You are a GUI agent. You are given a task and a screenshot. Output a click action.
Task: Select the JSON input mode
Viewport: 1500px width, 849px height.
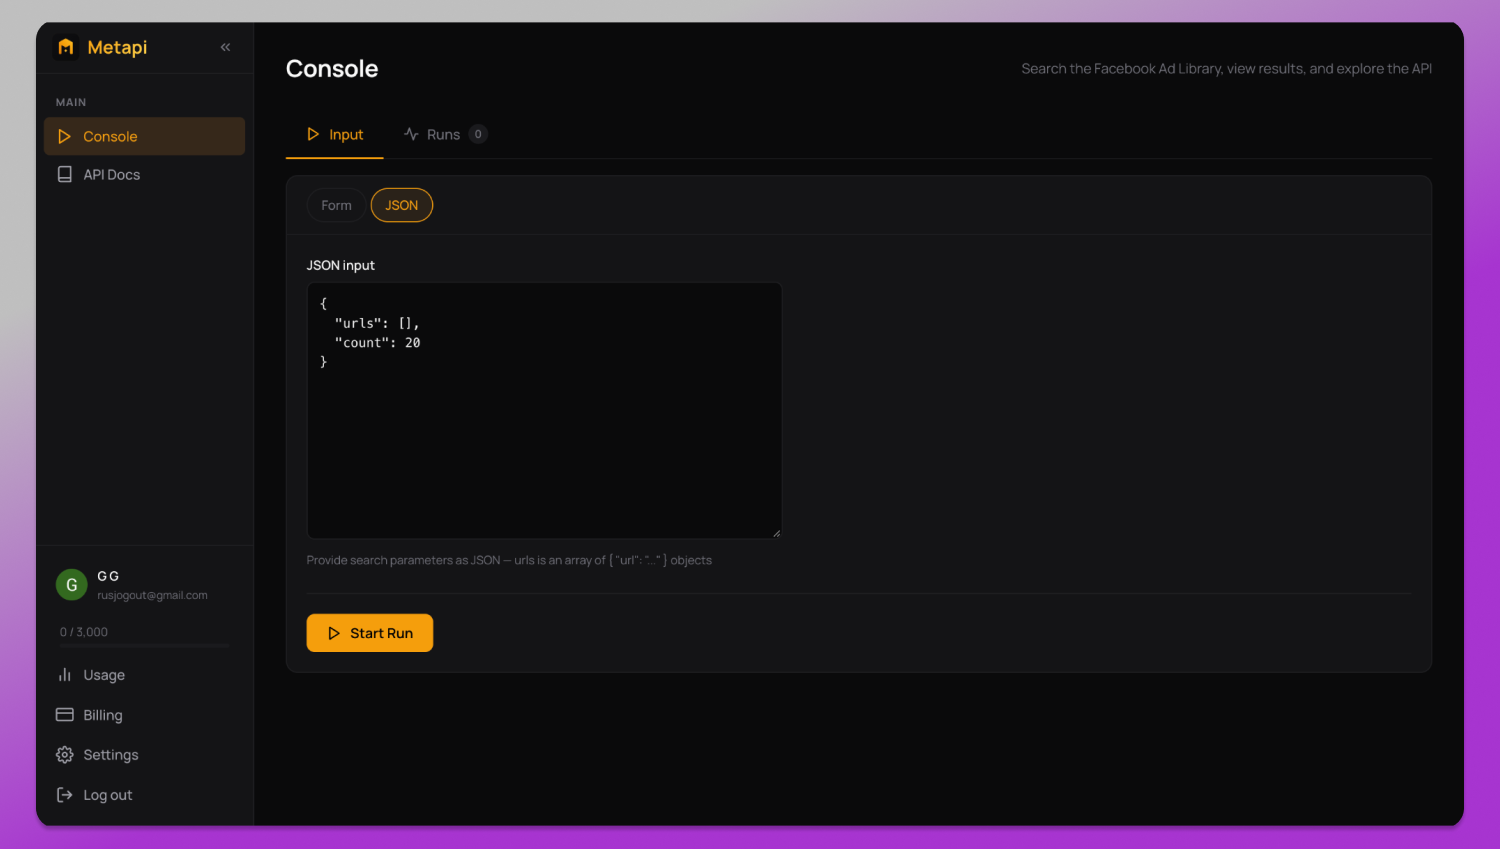pyautogui.click(x=402, y=205)
